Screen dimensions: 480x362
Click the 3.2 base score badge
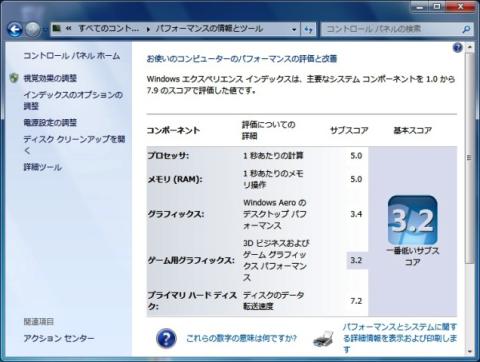pyautogui.click(x=413, y=220)
